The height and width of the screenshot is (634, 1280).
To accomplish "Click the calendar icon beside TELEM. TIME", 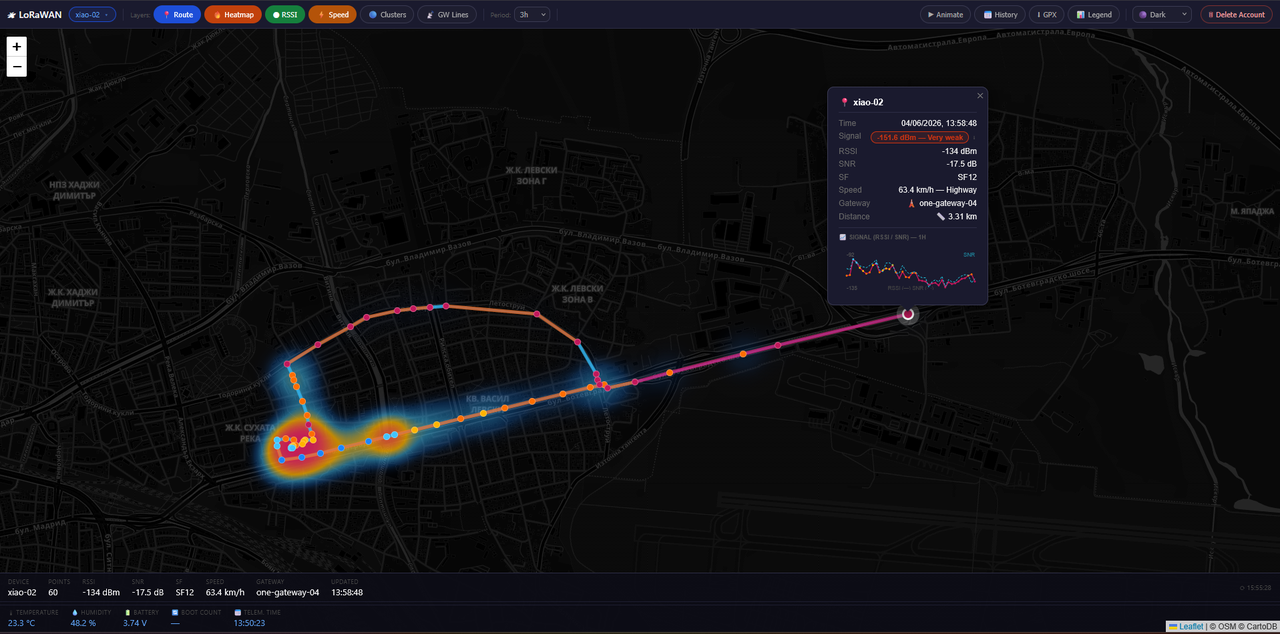I will 237,612.
